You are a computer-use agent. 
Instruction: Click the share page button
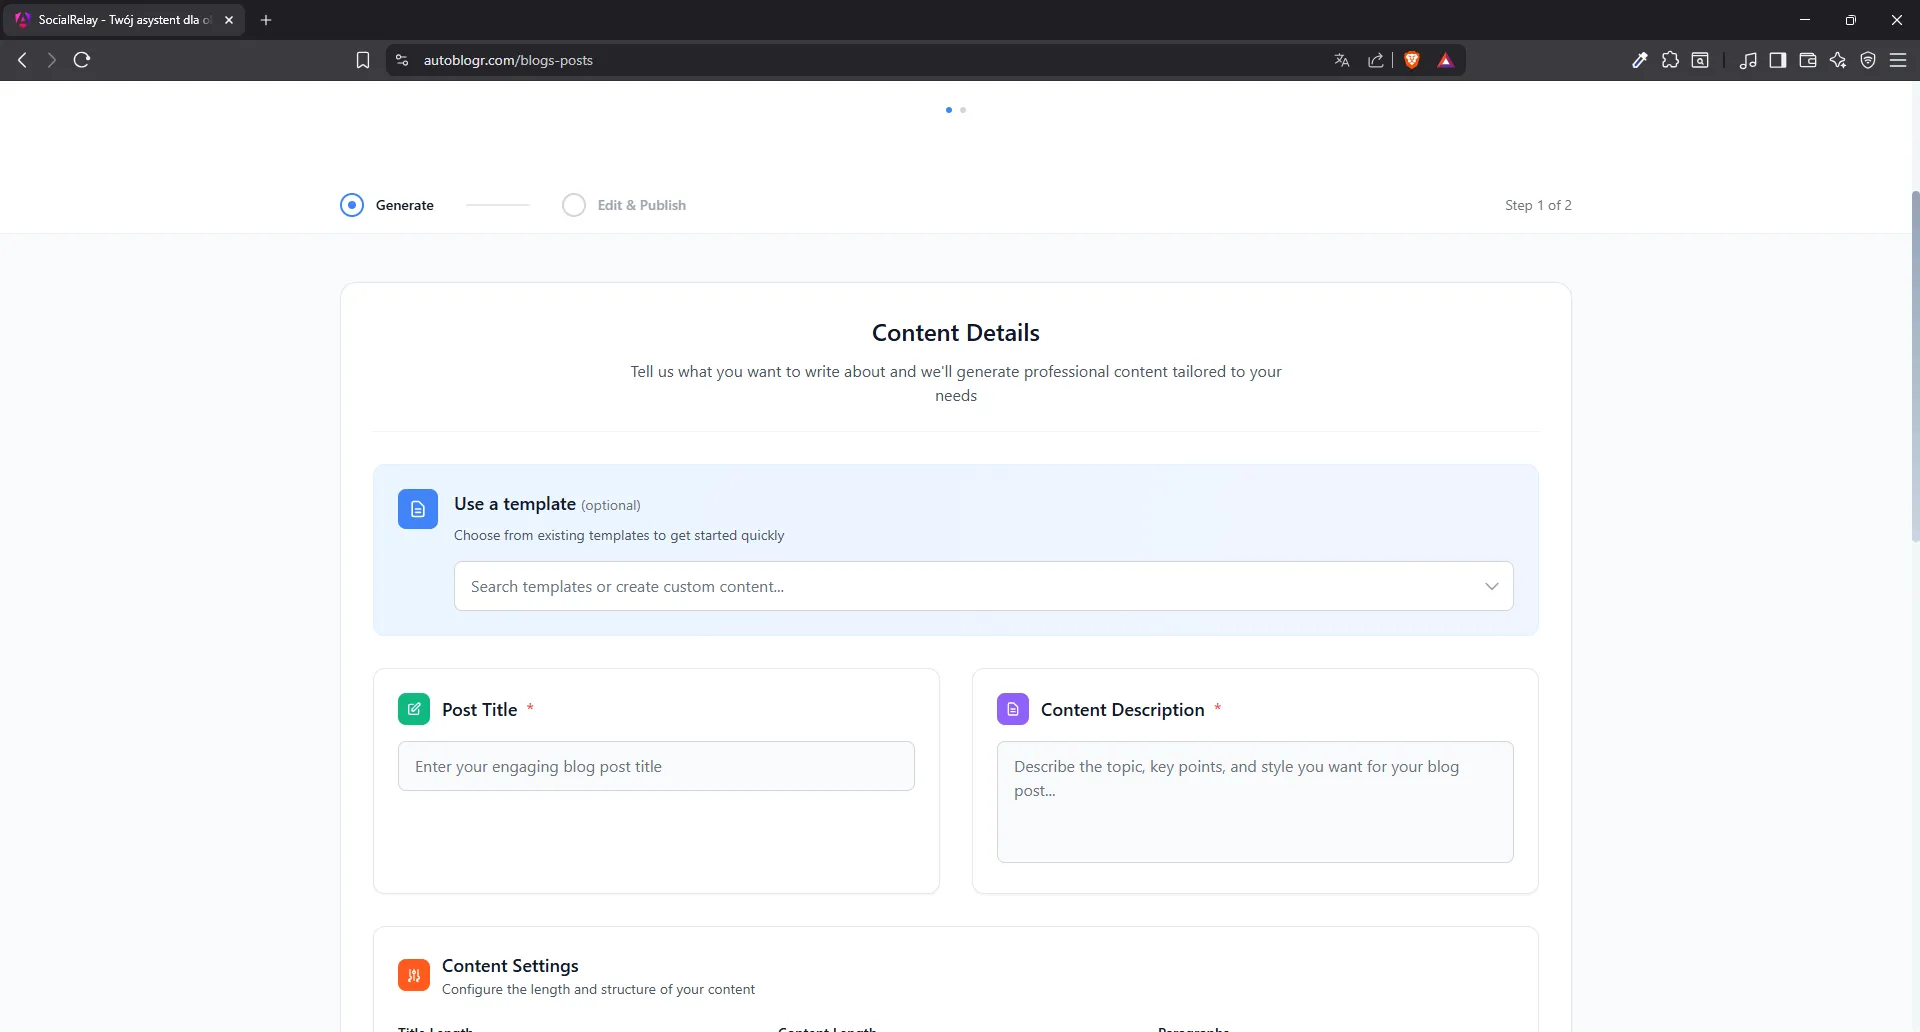pos(1375,60)
